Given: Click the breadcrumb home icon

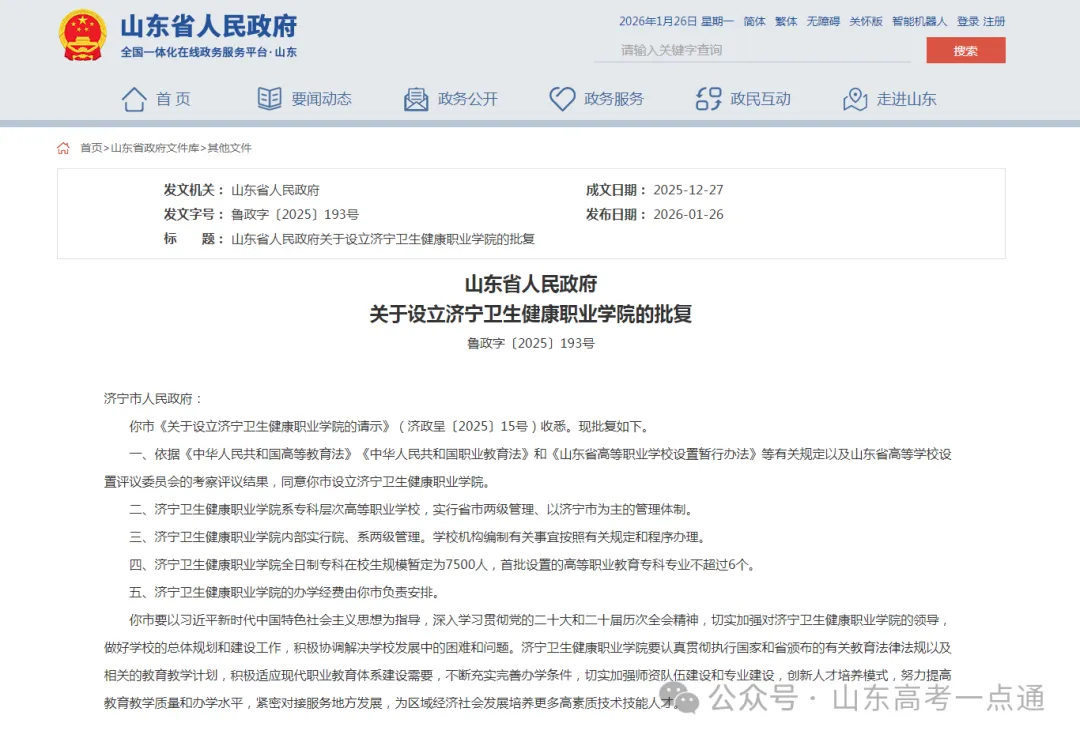Looking at the screenshot, I should click(x=63, y=148).
